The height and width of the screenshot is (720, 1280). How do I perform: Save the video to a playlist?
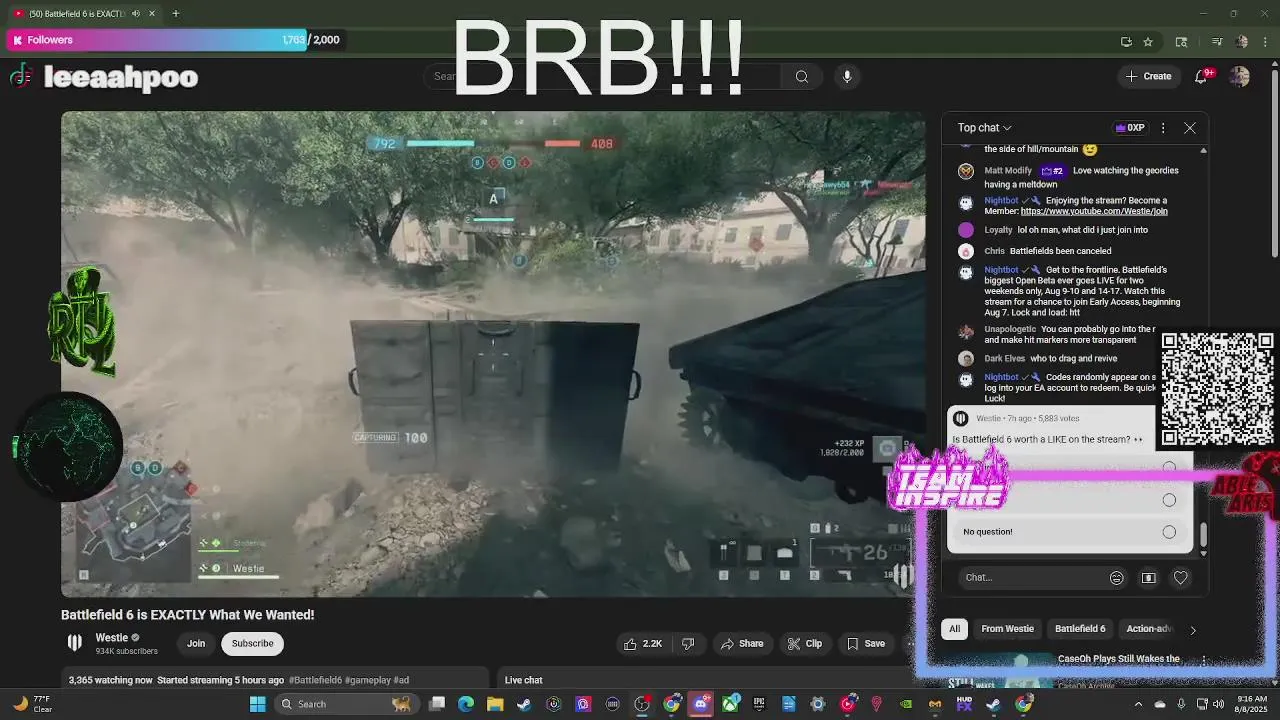pyautogui.click(x=866, y=644)
